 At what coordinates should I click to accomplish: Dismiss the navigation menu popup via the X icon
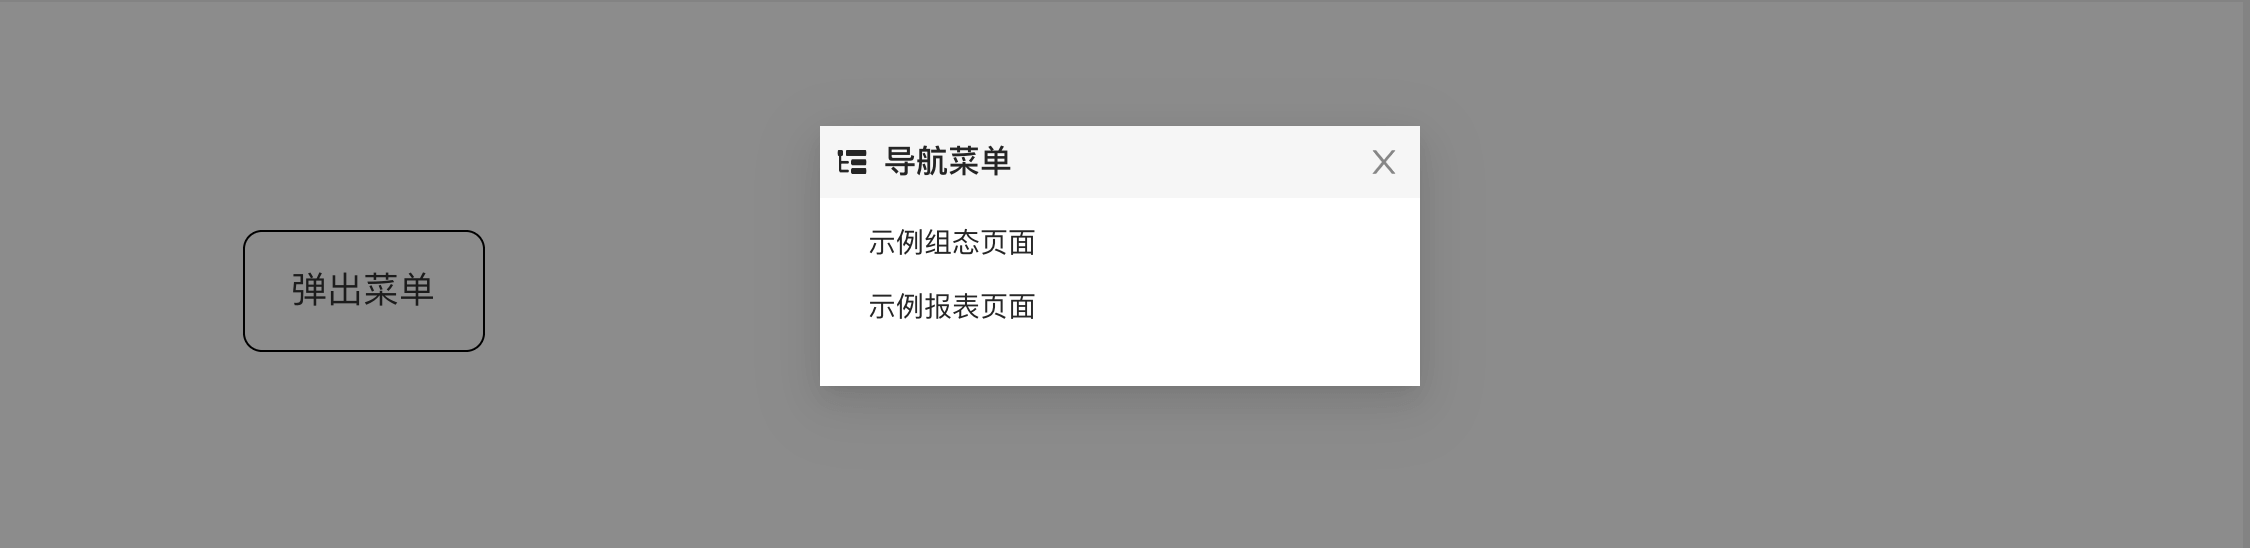tap(1383, 162)
